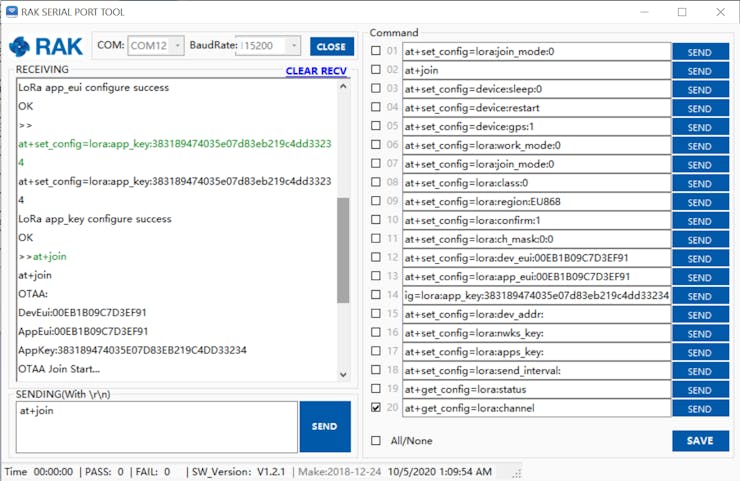Enable checkbox for command 01
This screenshot has width=740, height=481.
click(x=376, y=51)
